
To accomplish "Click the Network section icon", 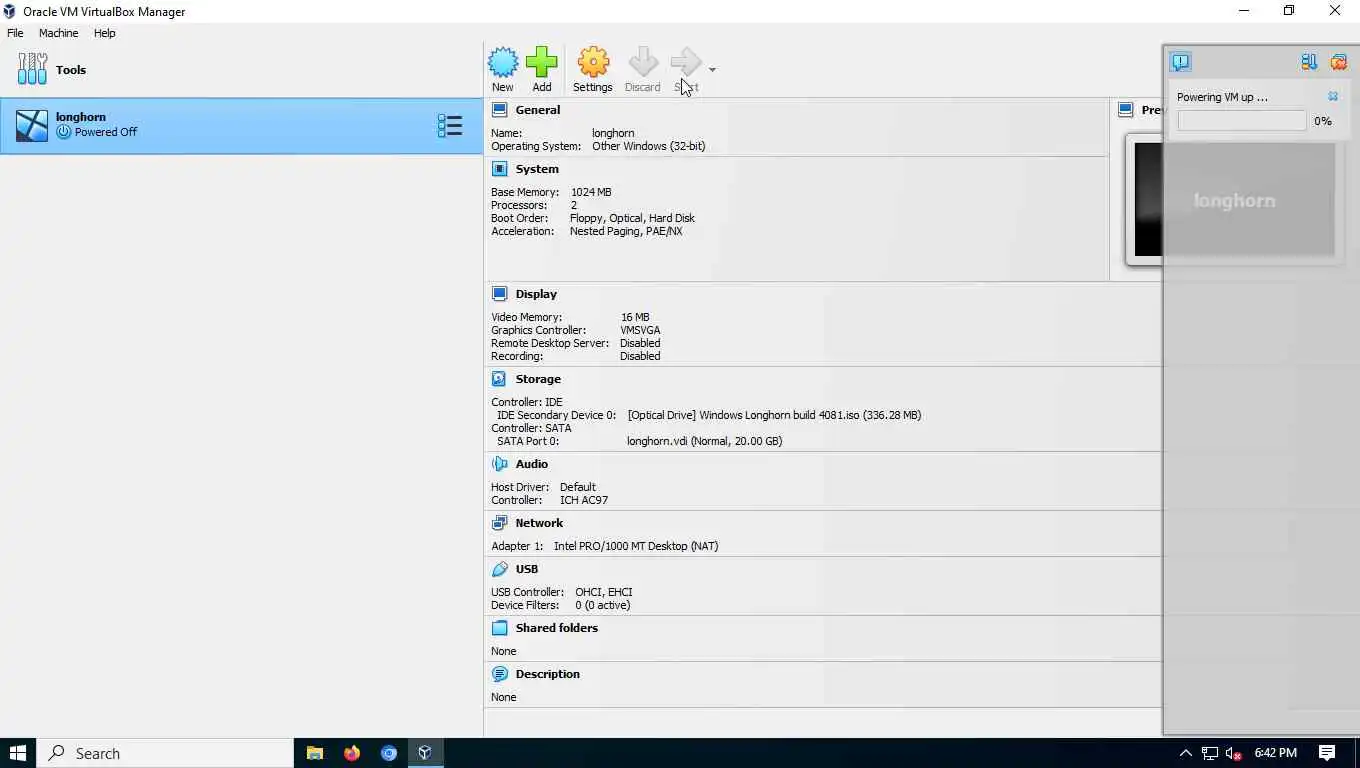I will (x=500, y=523).
